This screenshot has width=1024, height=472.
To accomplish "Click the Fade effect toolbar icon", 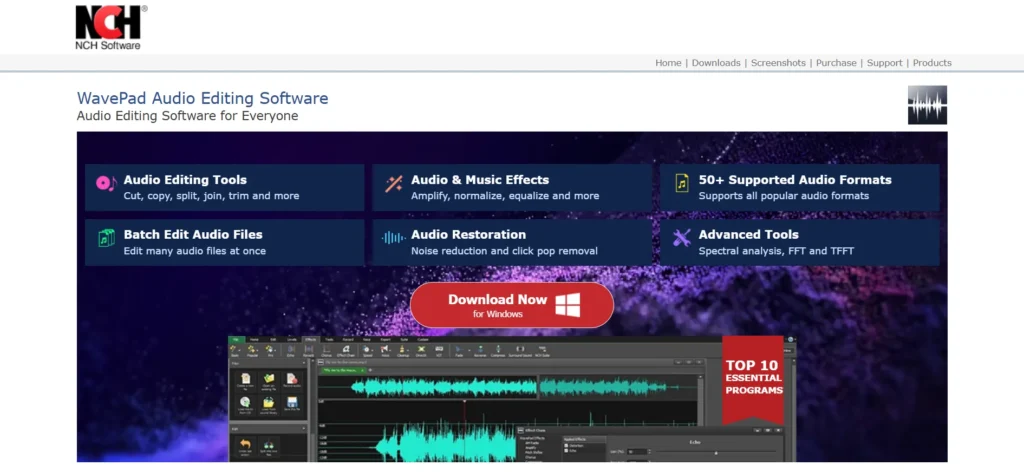I will (x=459, y=349).
